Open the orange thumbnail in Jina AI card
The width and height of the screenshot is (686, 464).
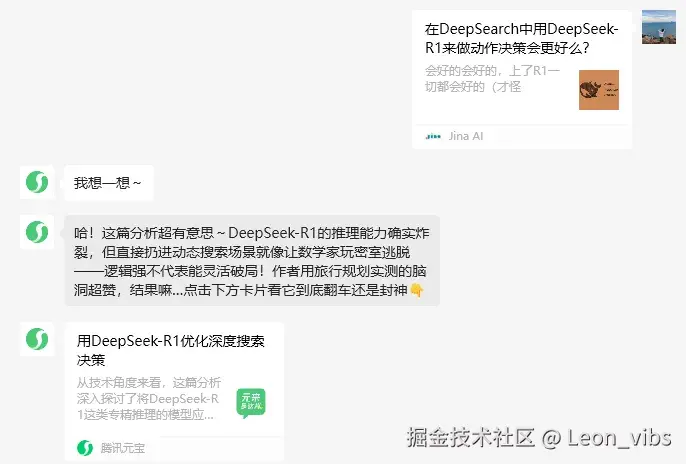pyautogui.click(x=598, y=90)
